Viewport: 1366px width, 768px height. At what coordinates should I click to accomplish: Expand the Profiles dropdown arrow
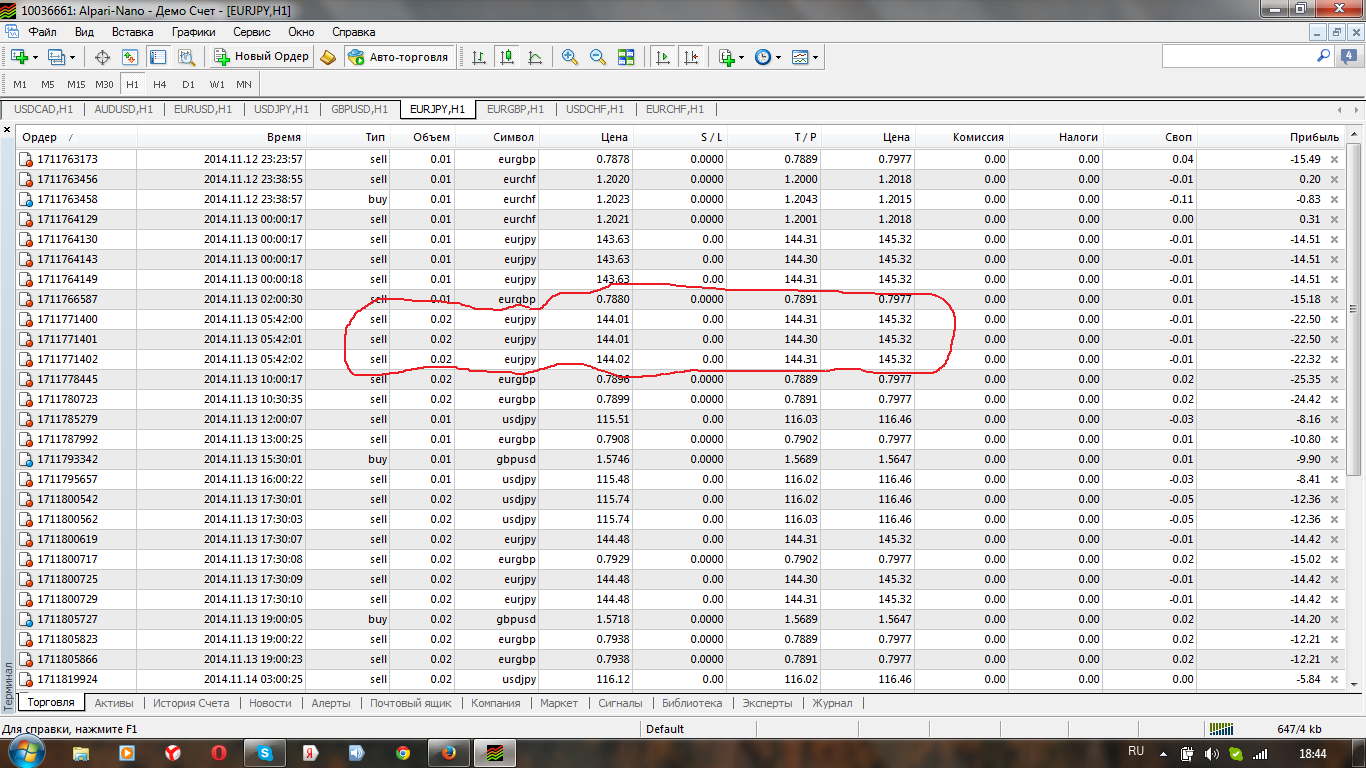[x=72, y=57]
